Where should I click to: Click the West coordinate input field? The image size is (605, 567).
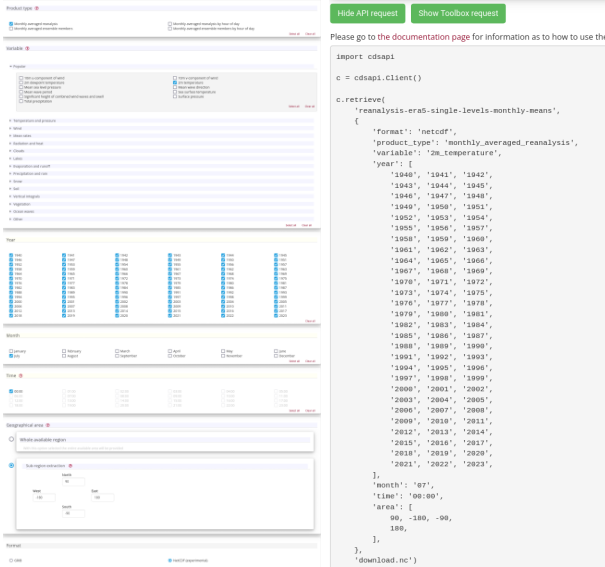[x=45, y=497]
